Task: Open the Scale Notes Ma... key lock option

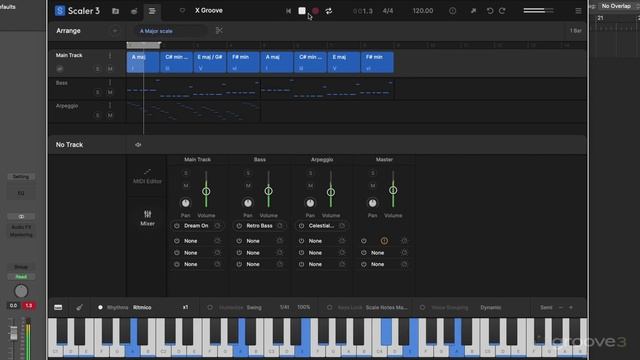Action: click(x=386, y=307)
